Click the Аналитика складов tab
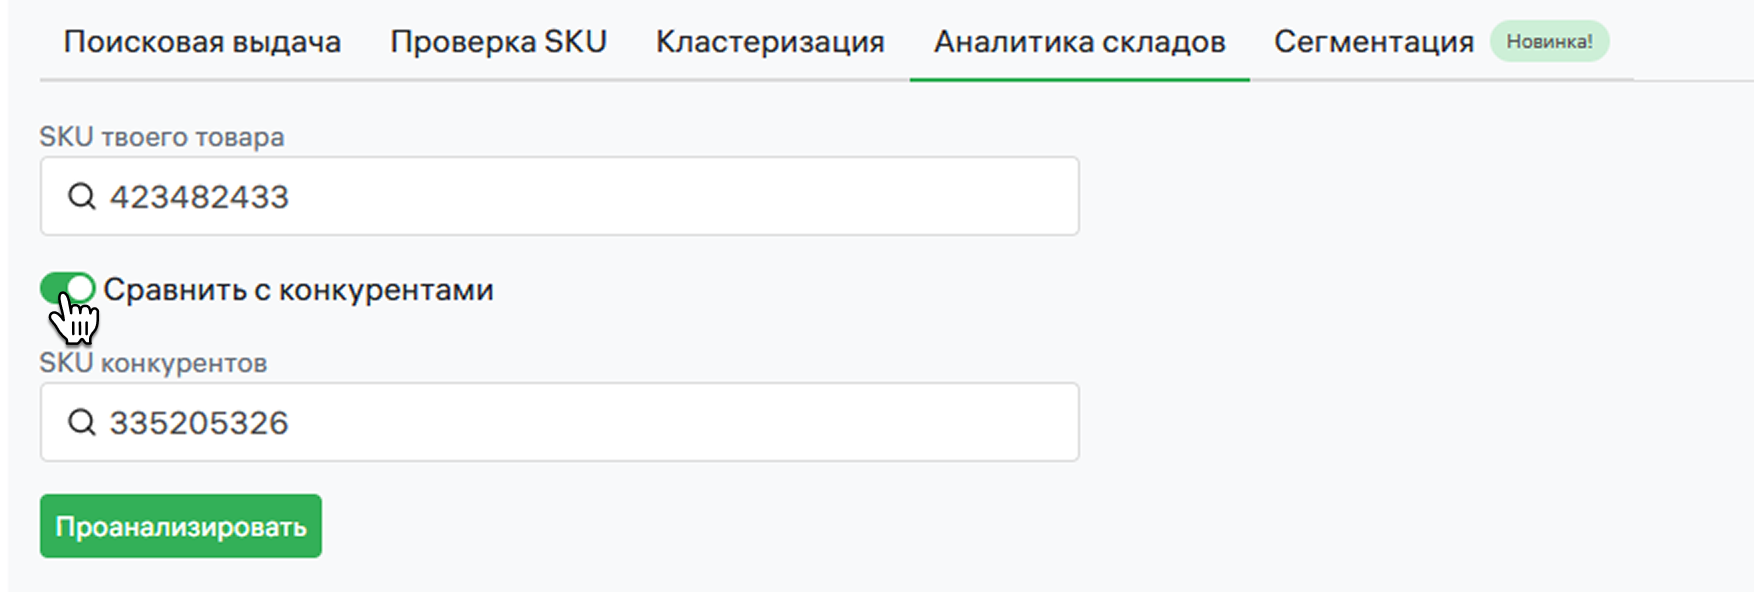 (1079, 42)
